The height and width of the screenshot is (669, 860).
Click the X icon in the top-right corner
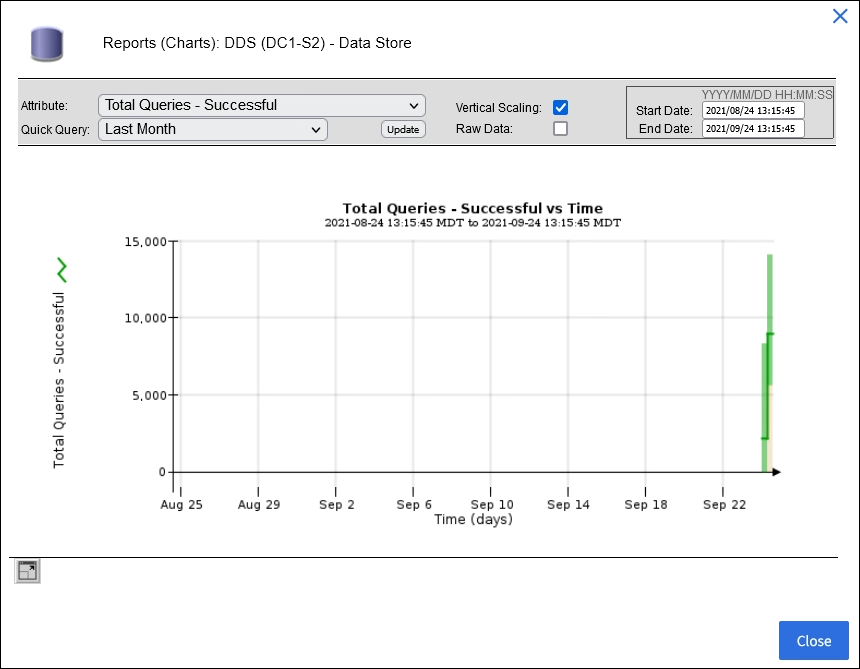840,16
